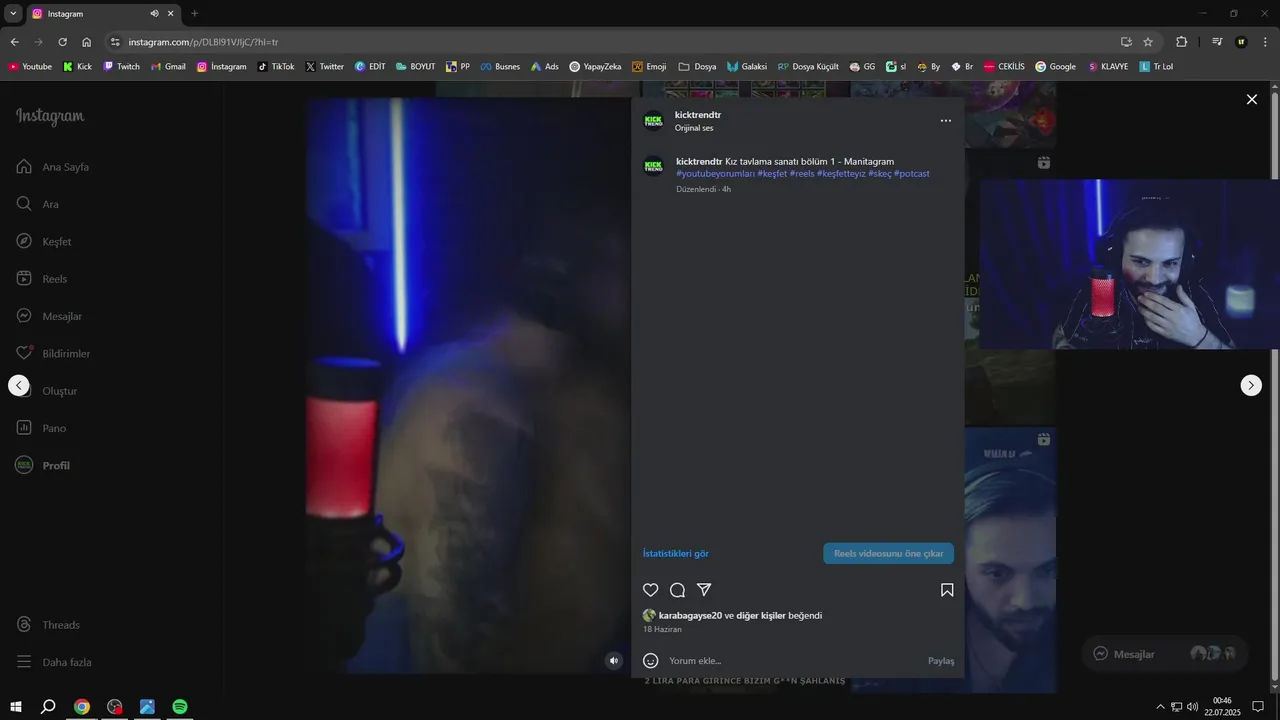Open the Kick bookmark
Screen dimensions: 1280x720
(77, 67)
